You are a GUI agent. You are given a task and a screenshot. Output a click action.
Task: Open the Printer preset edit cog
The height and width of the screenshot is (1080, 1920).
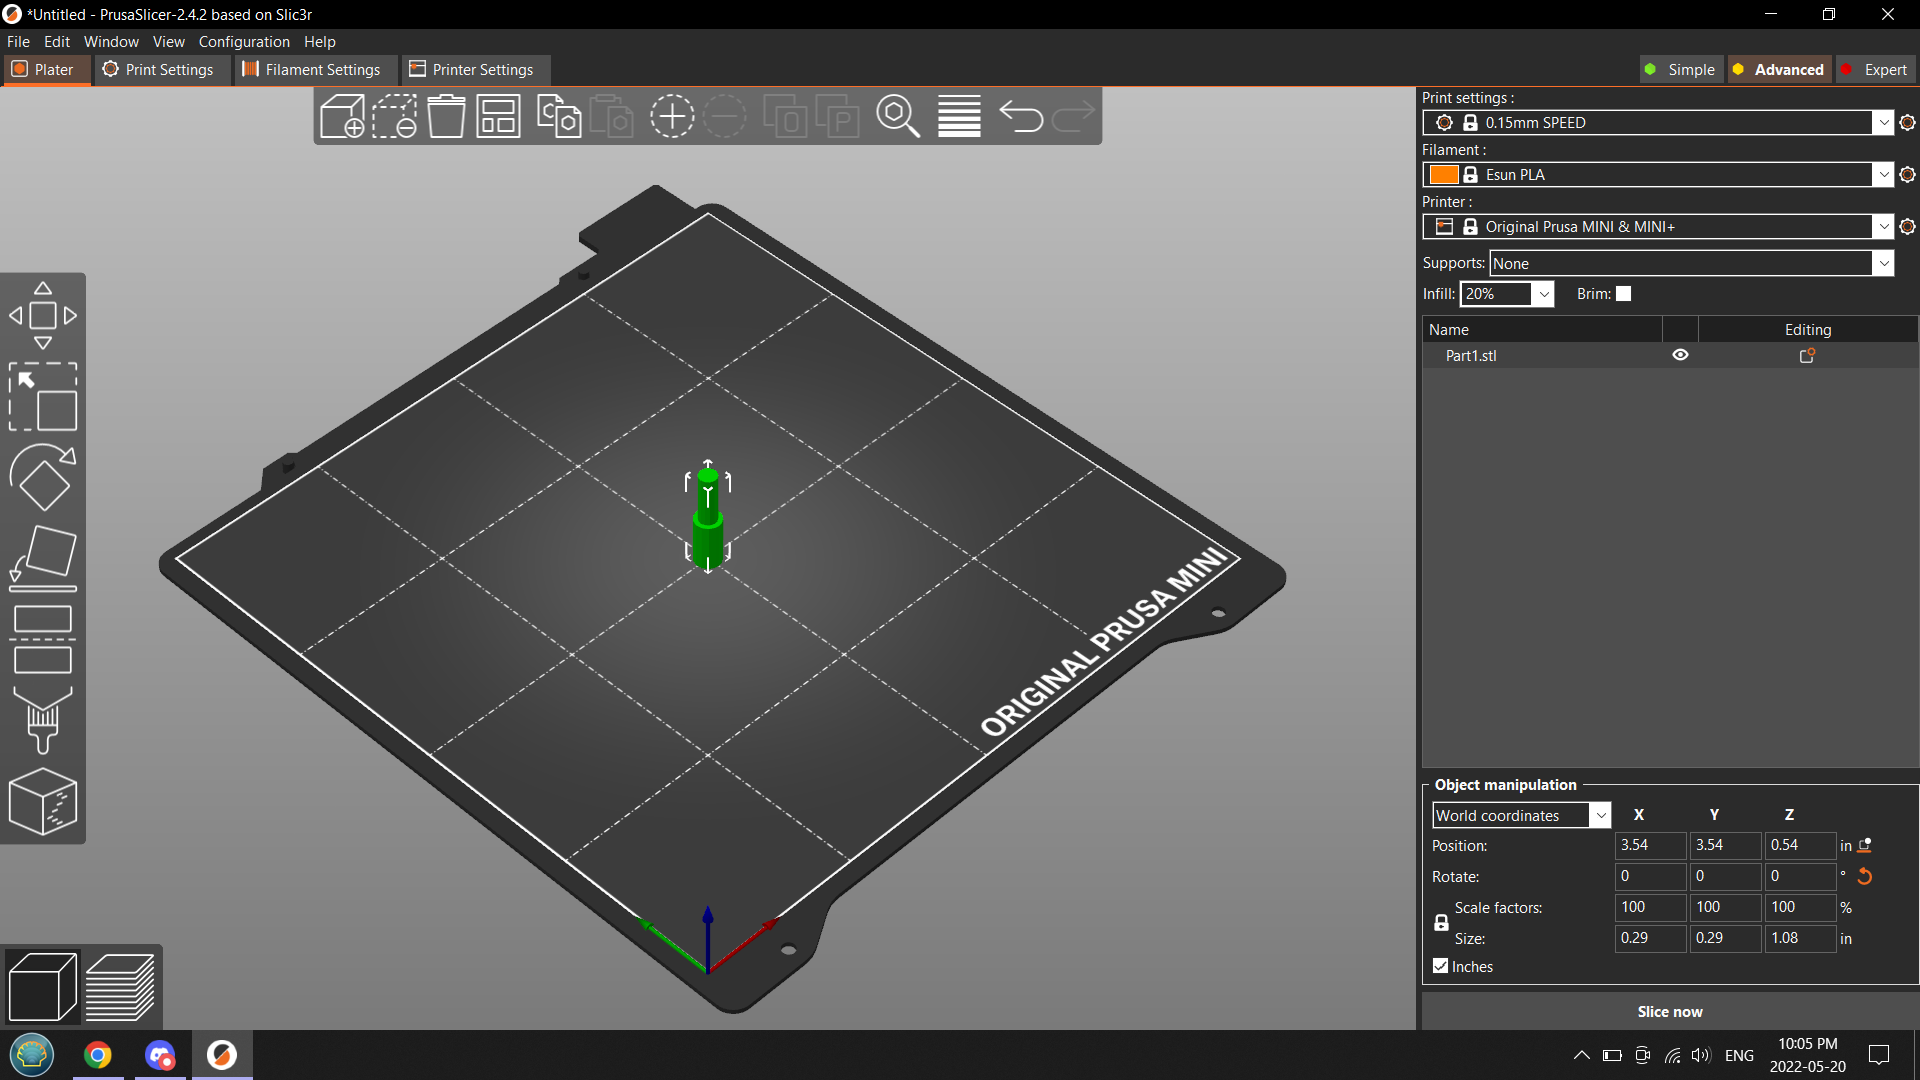[x=1907, y=227]
